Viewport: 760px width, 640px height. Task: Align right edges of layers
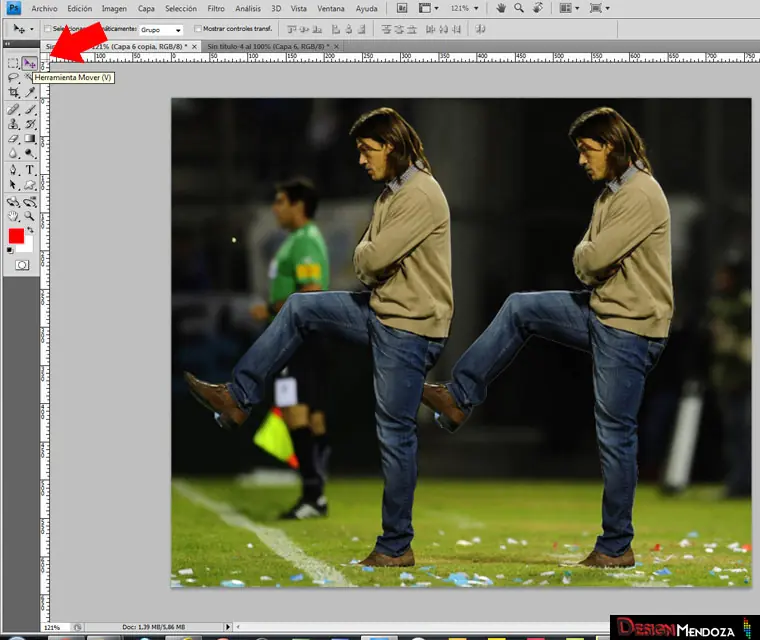point(361,30)
